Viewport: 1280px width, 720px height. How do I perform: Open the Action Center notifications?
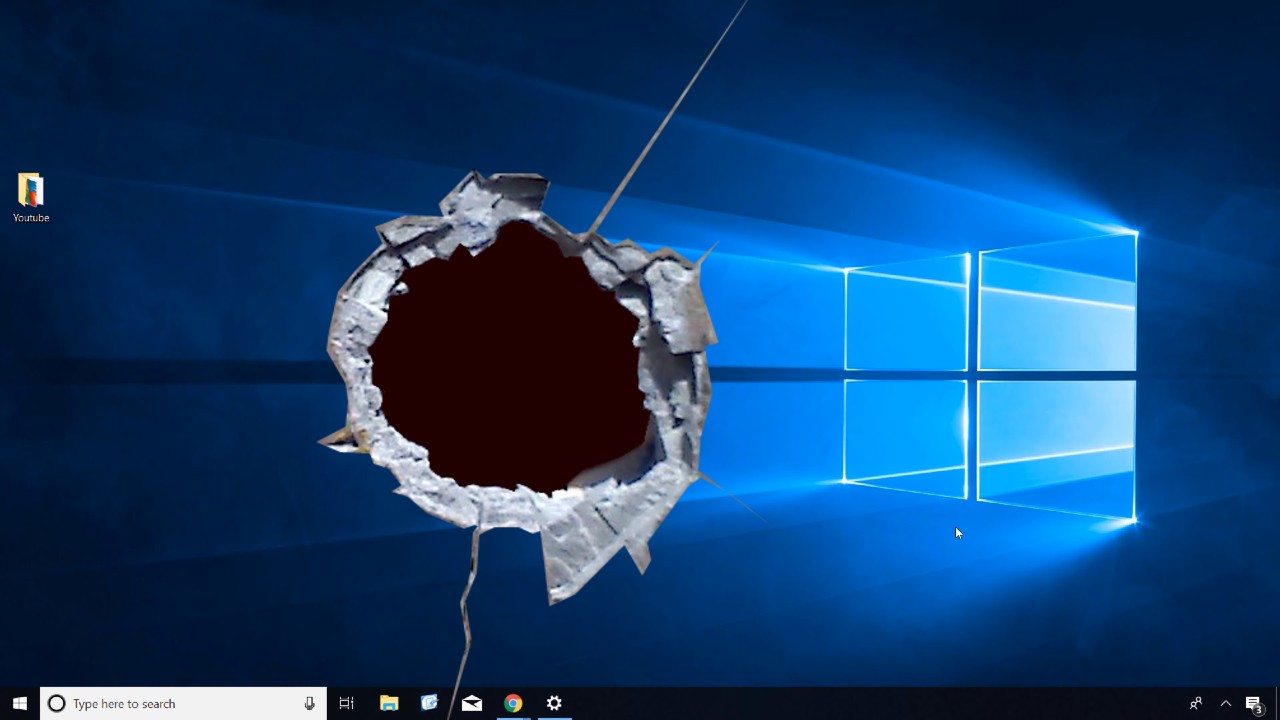point(1254,704)
